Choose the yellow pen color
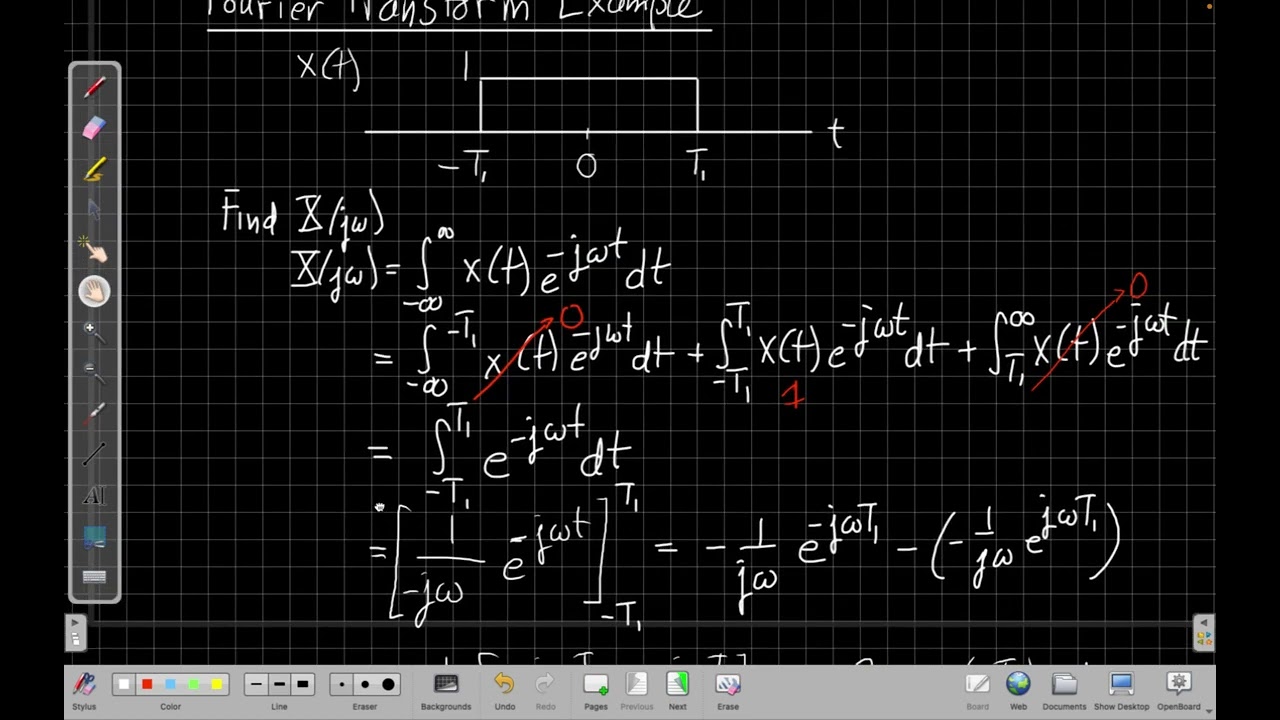Viewport: 1280px width, 720px height. [216, 684]
